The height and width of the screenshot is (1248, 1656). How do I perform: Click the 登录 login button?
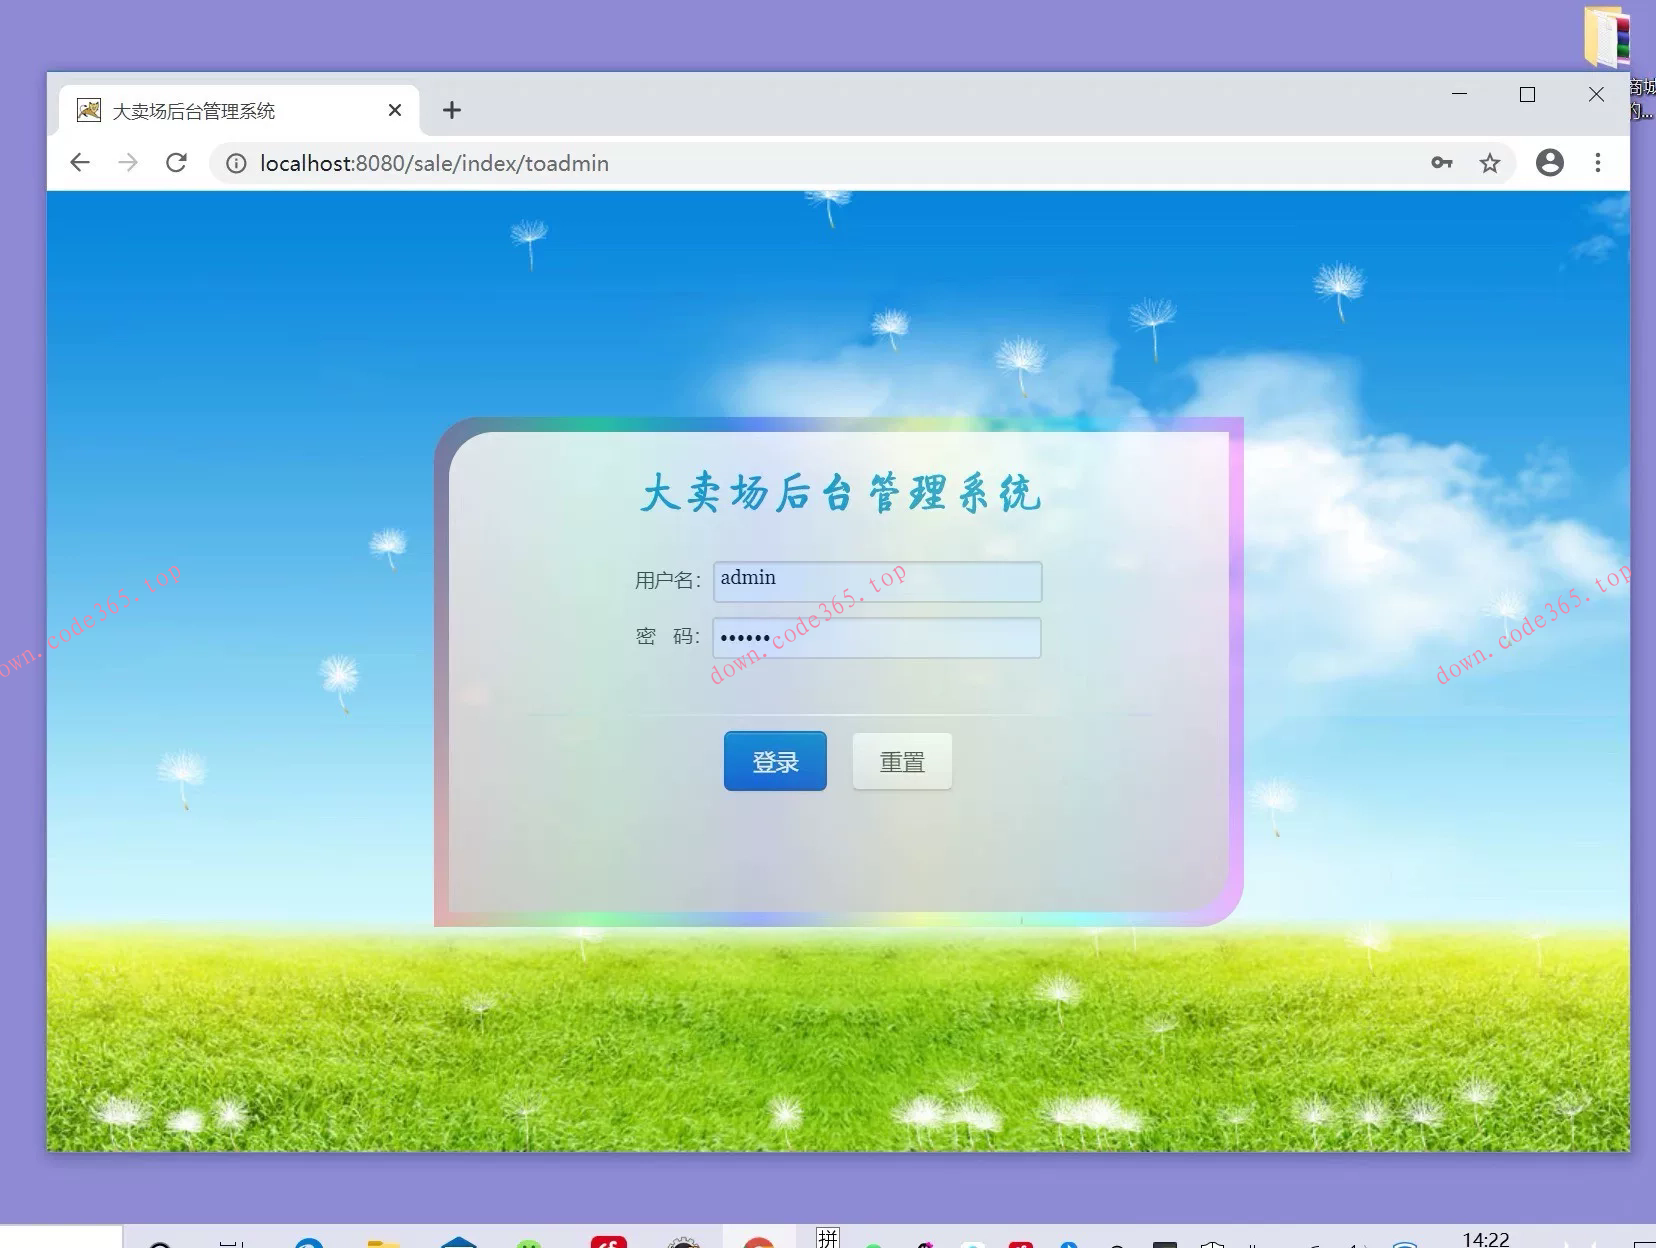[x=774, y=761]
